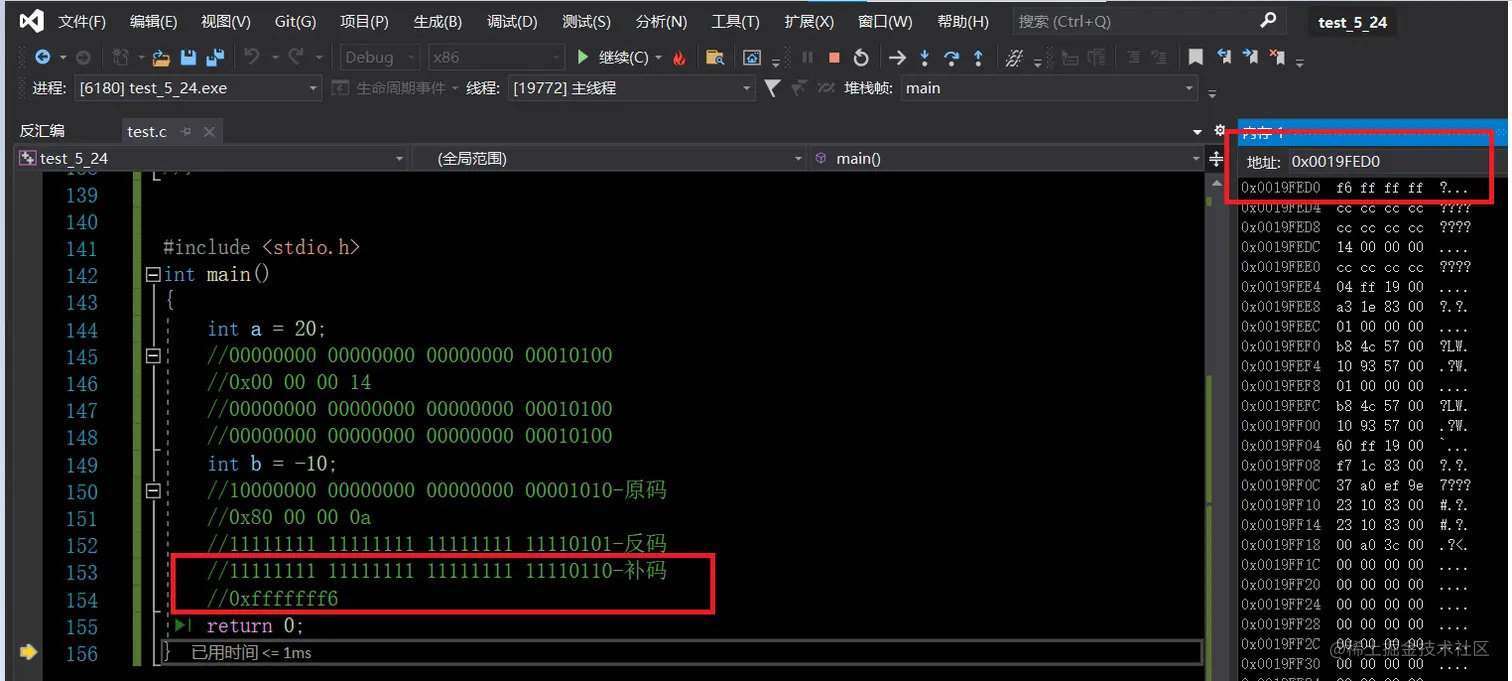This screenshot has width=1512, height=681.
Task: Open the 帮助(H) menu
Action: point(963,21)
